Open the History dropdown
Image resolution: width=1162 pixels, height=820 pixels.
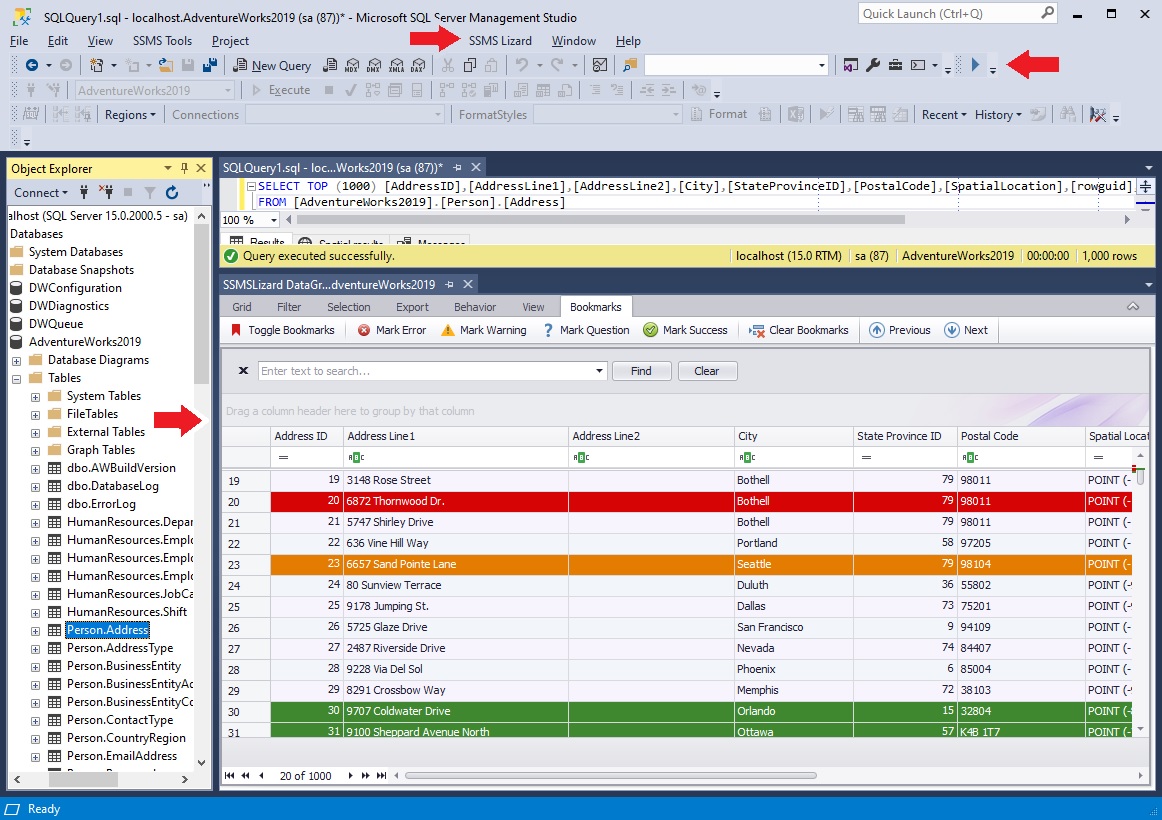(998, 115)
